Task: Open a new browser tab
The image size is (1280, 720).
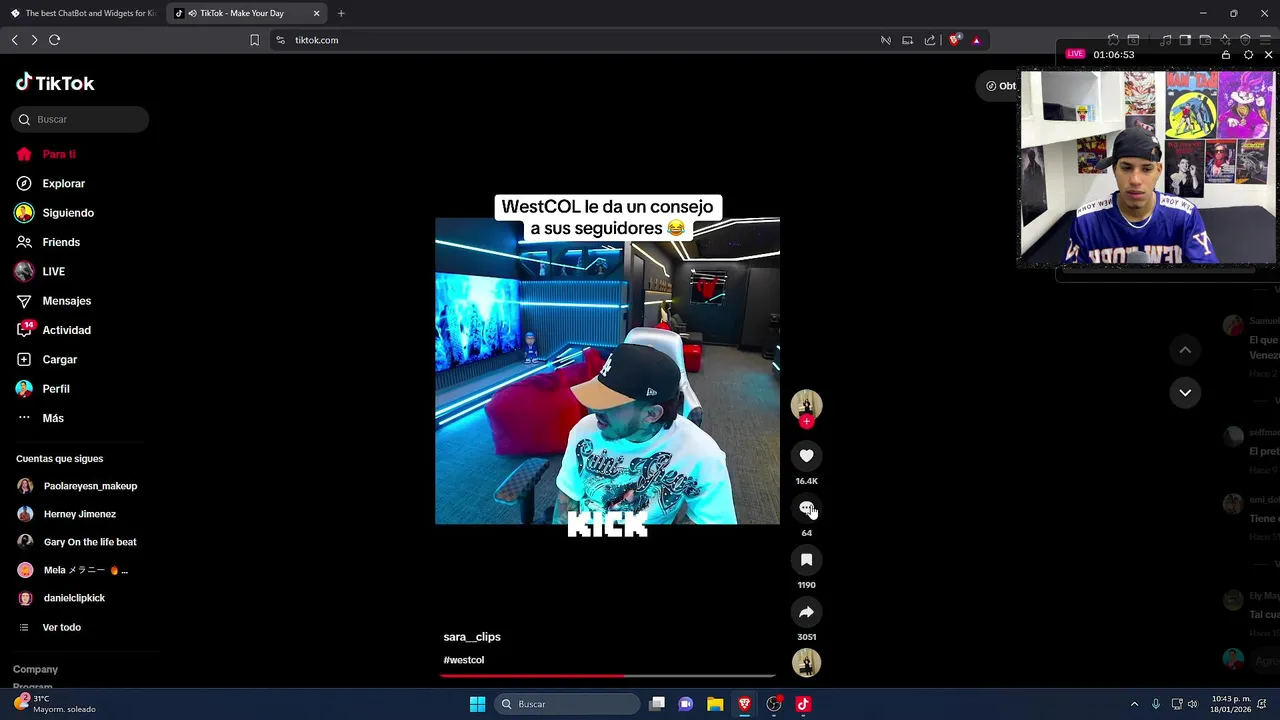Action: [341, 13]
